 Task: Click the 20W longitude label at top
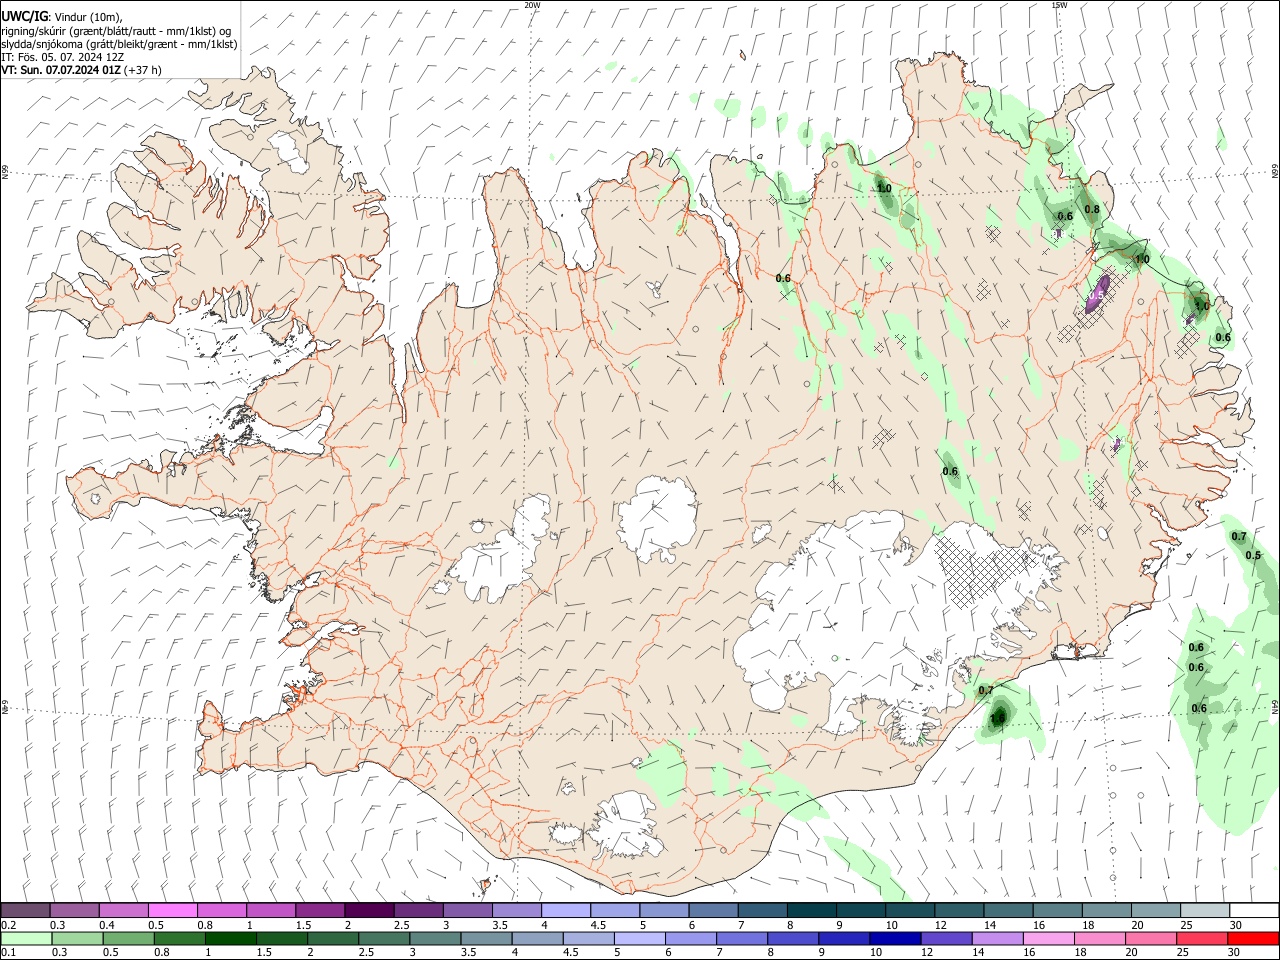532,5
